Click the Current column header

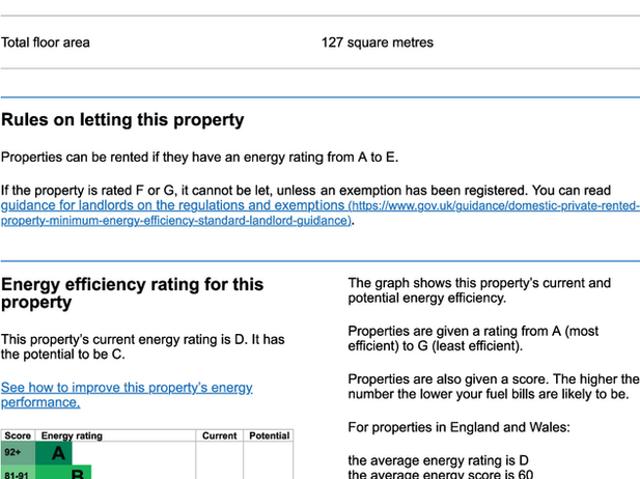[219, 436]
